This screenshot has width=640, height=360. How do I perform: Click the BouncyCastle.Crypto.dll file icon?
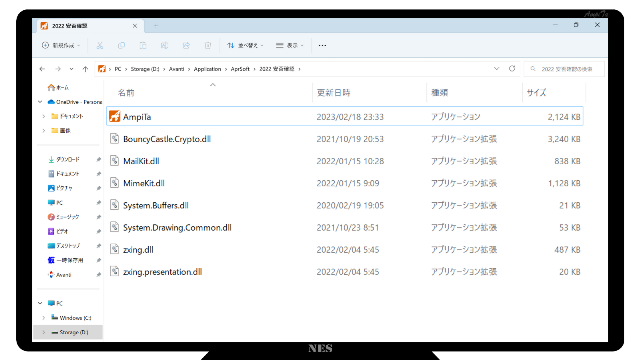115,139
